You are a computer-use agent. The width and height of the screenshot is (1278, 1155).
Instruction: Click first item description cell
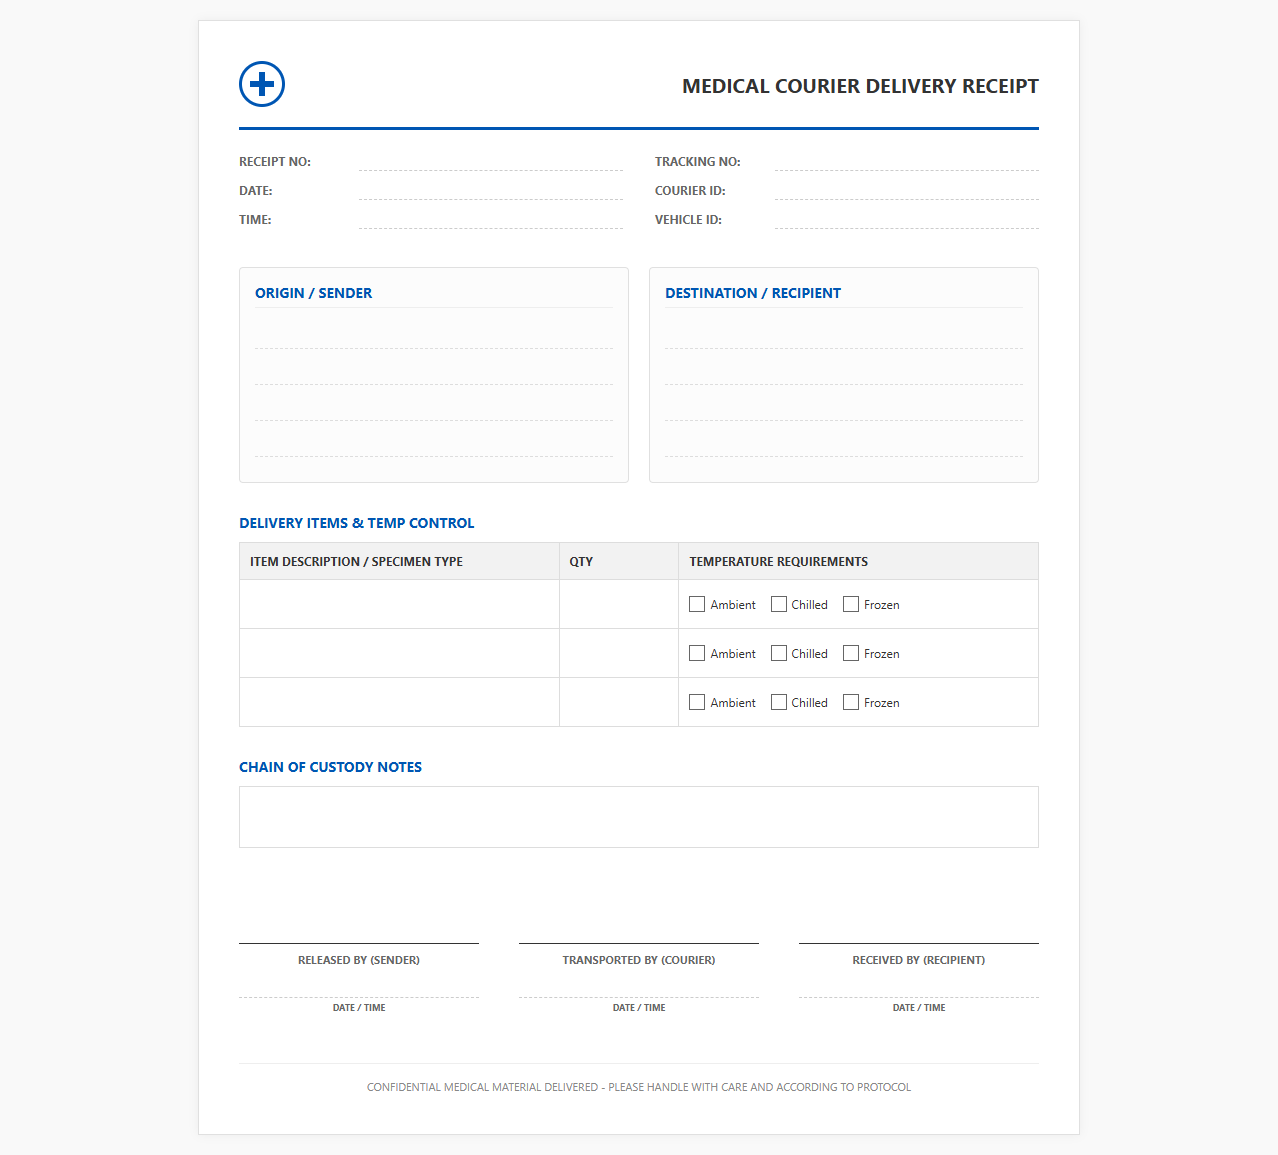point(399,604)
